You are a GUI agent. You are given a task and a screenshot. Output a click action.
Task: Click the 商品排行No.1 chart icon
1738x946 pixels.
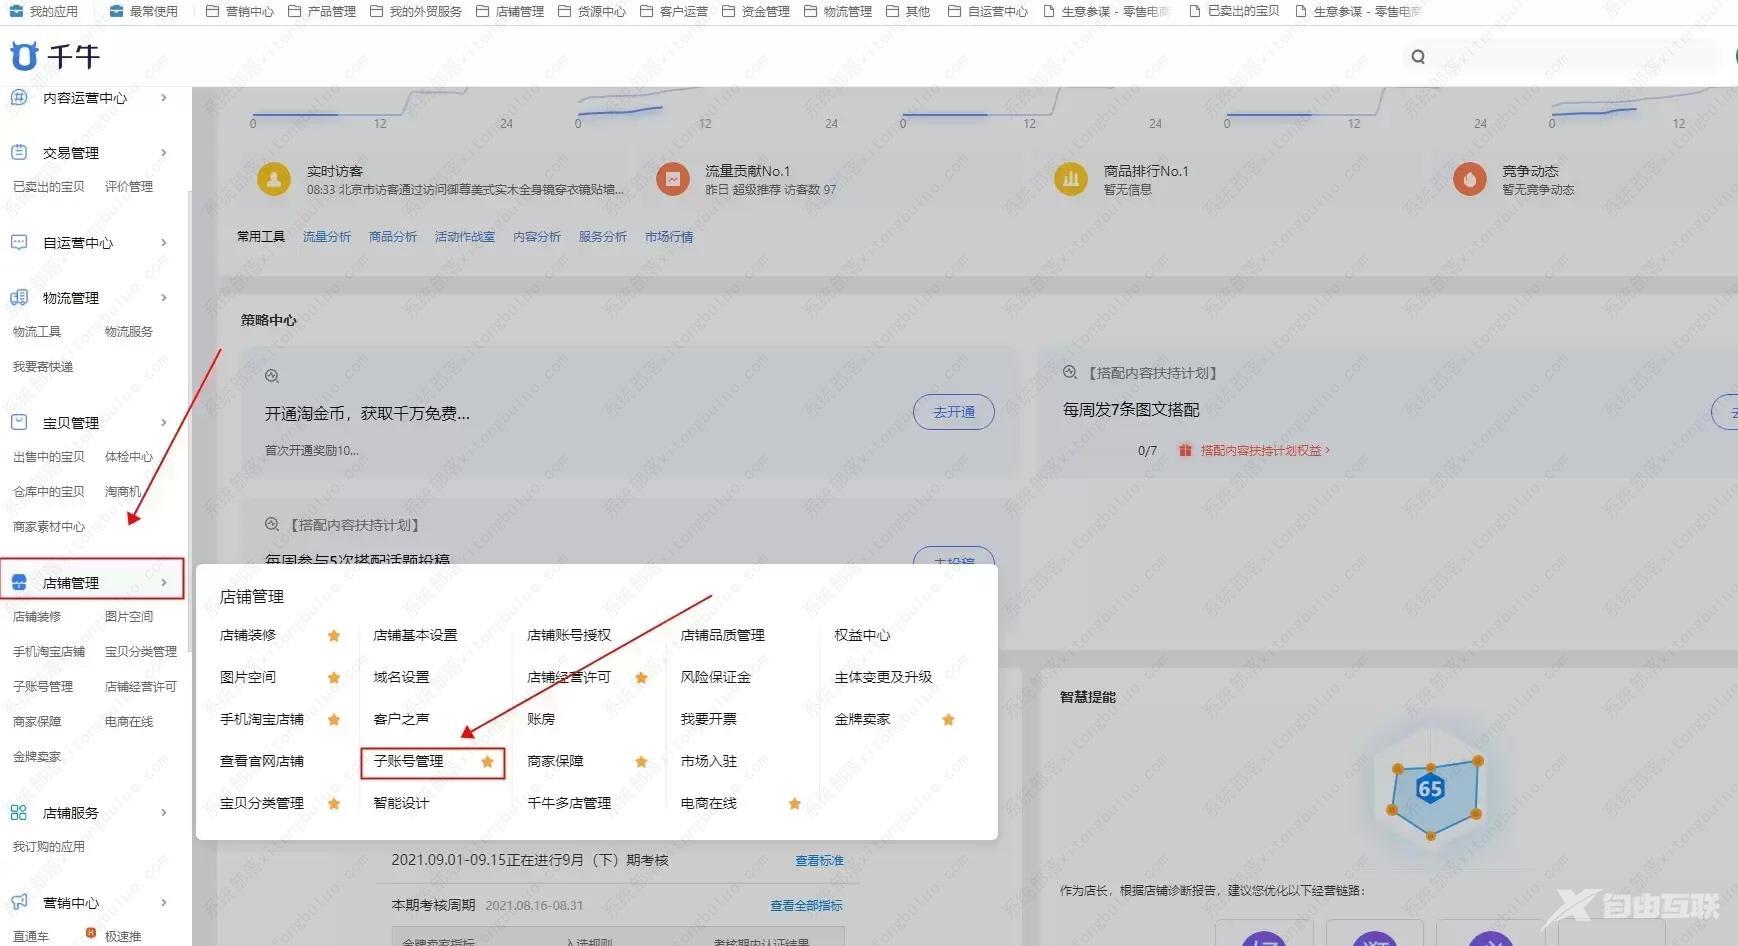[x=1071, y=178]
